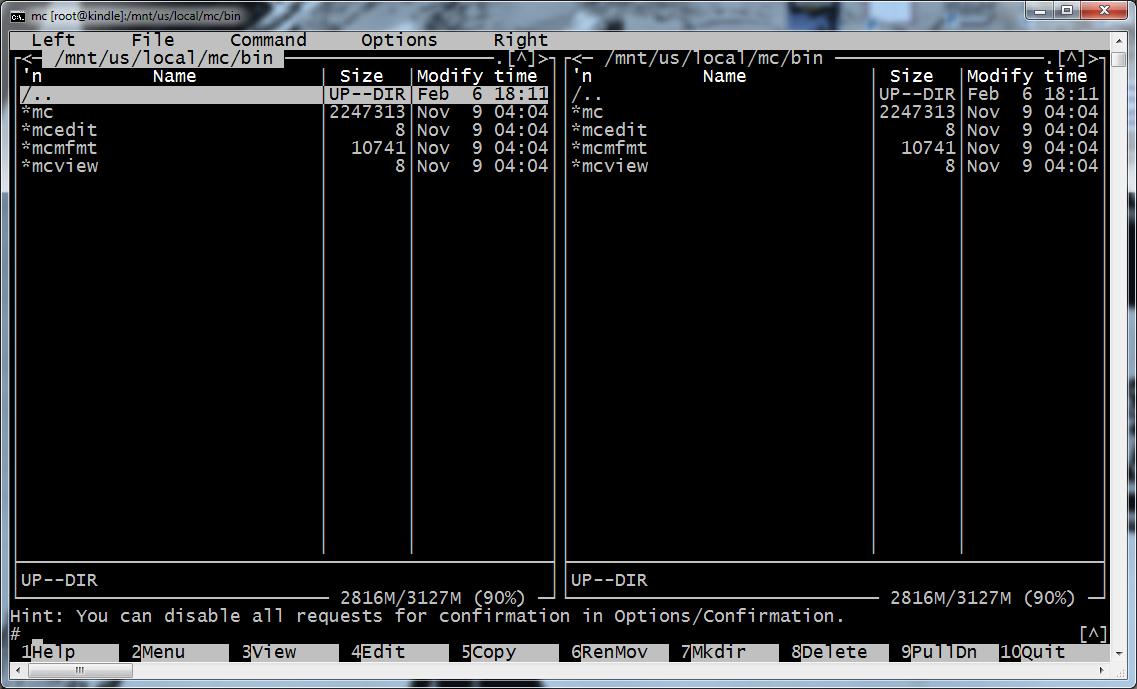Click the 2Menu function key button
Screen dimensions: 1137x689
[180, 652]
